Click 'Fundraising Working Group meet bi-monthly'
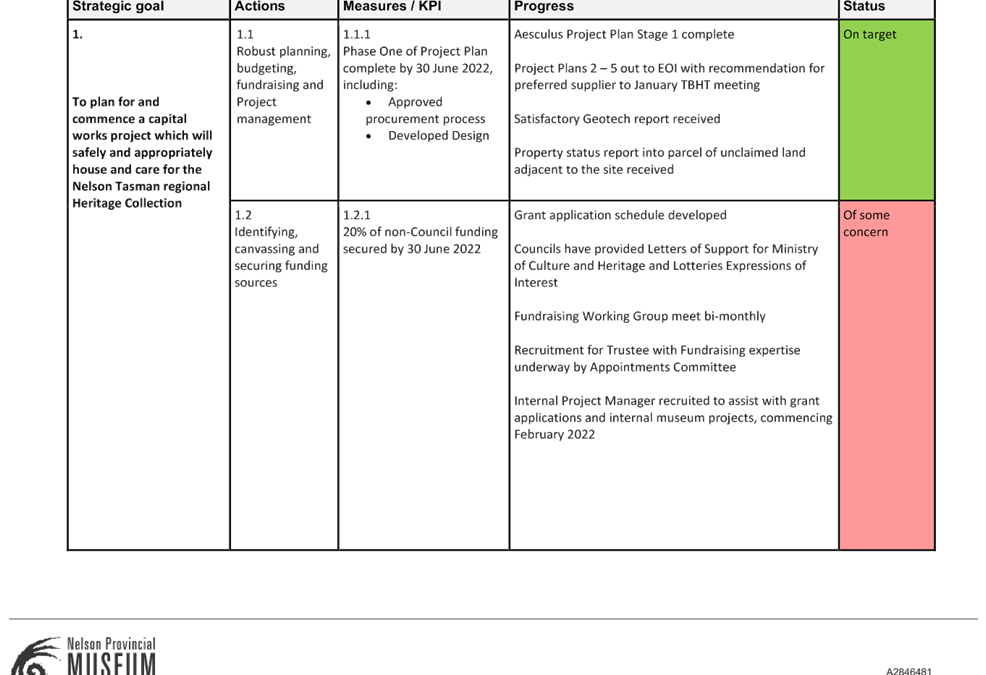This screenshot has height=675, width=986. tap(640, 316)
